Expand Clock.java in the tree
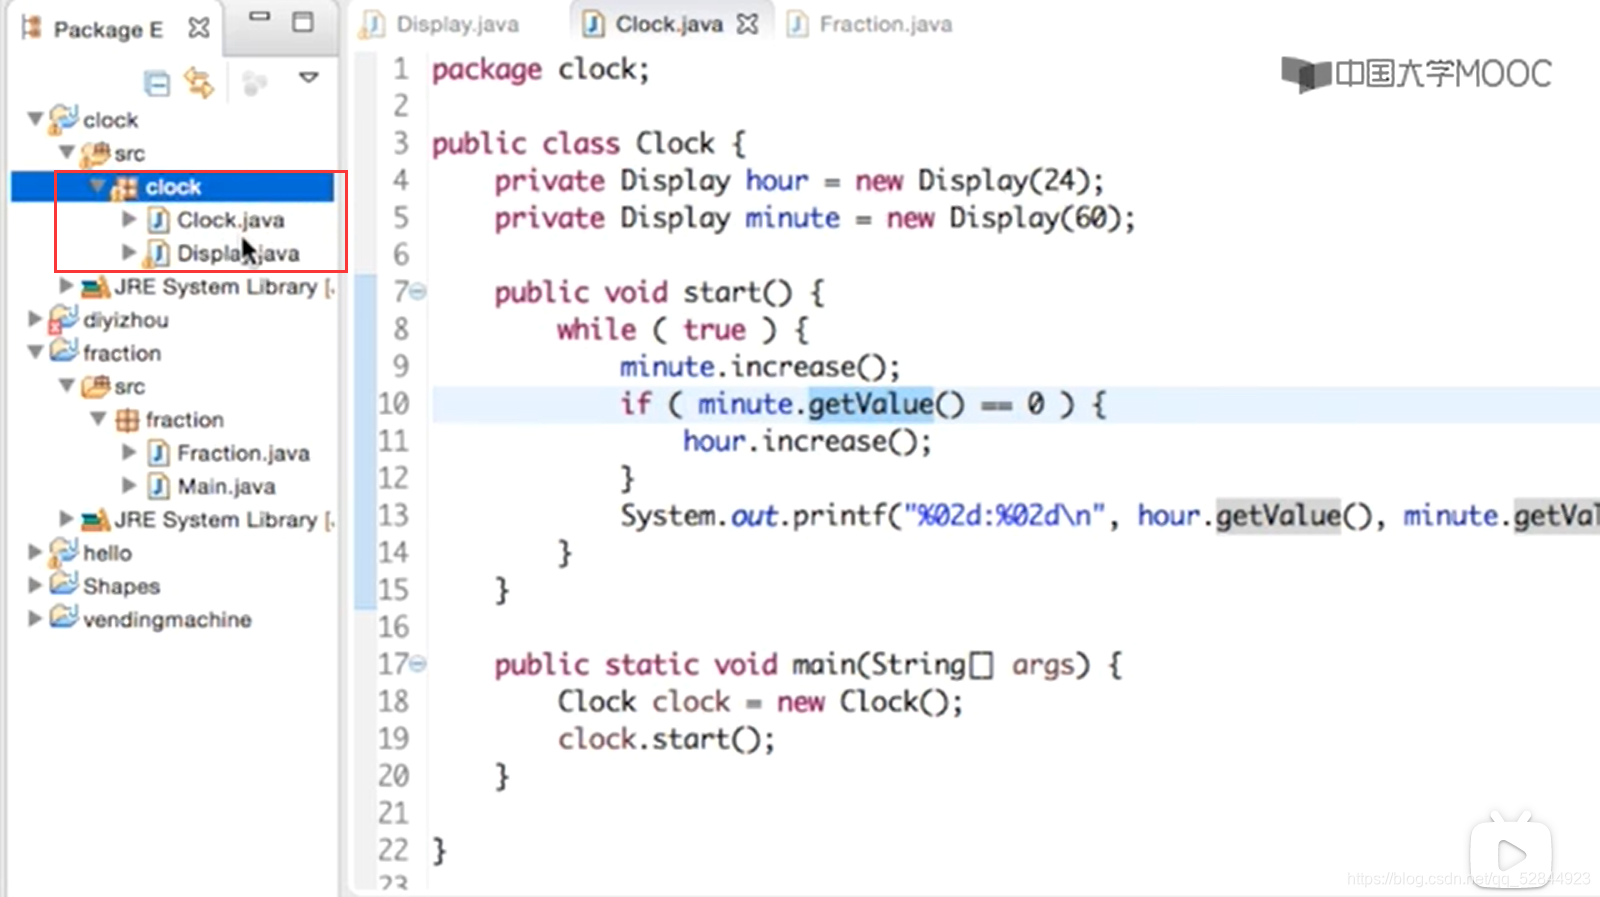This screenshot has width=1600, height=897. (x=129, y=219)
